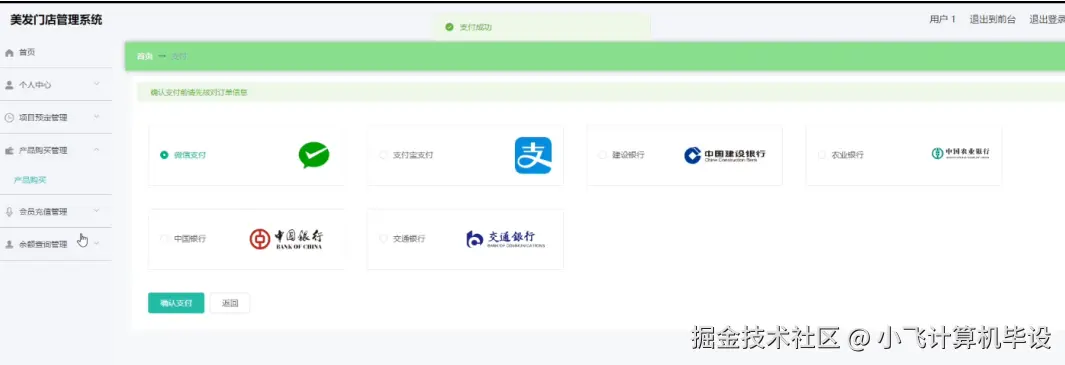1065x365 pixels.
Task: Click the blue Alipay logo
Action: pos(533,155)
